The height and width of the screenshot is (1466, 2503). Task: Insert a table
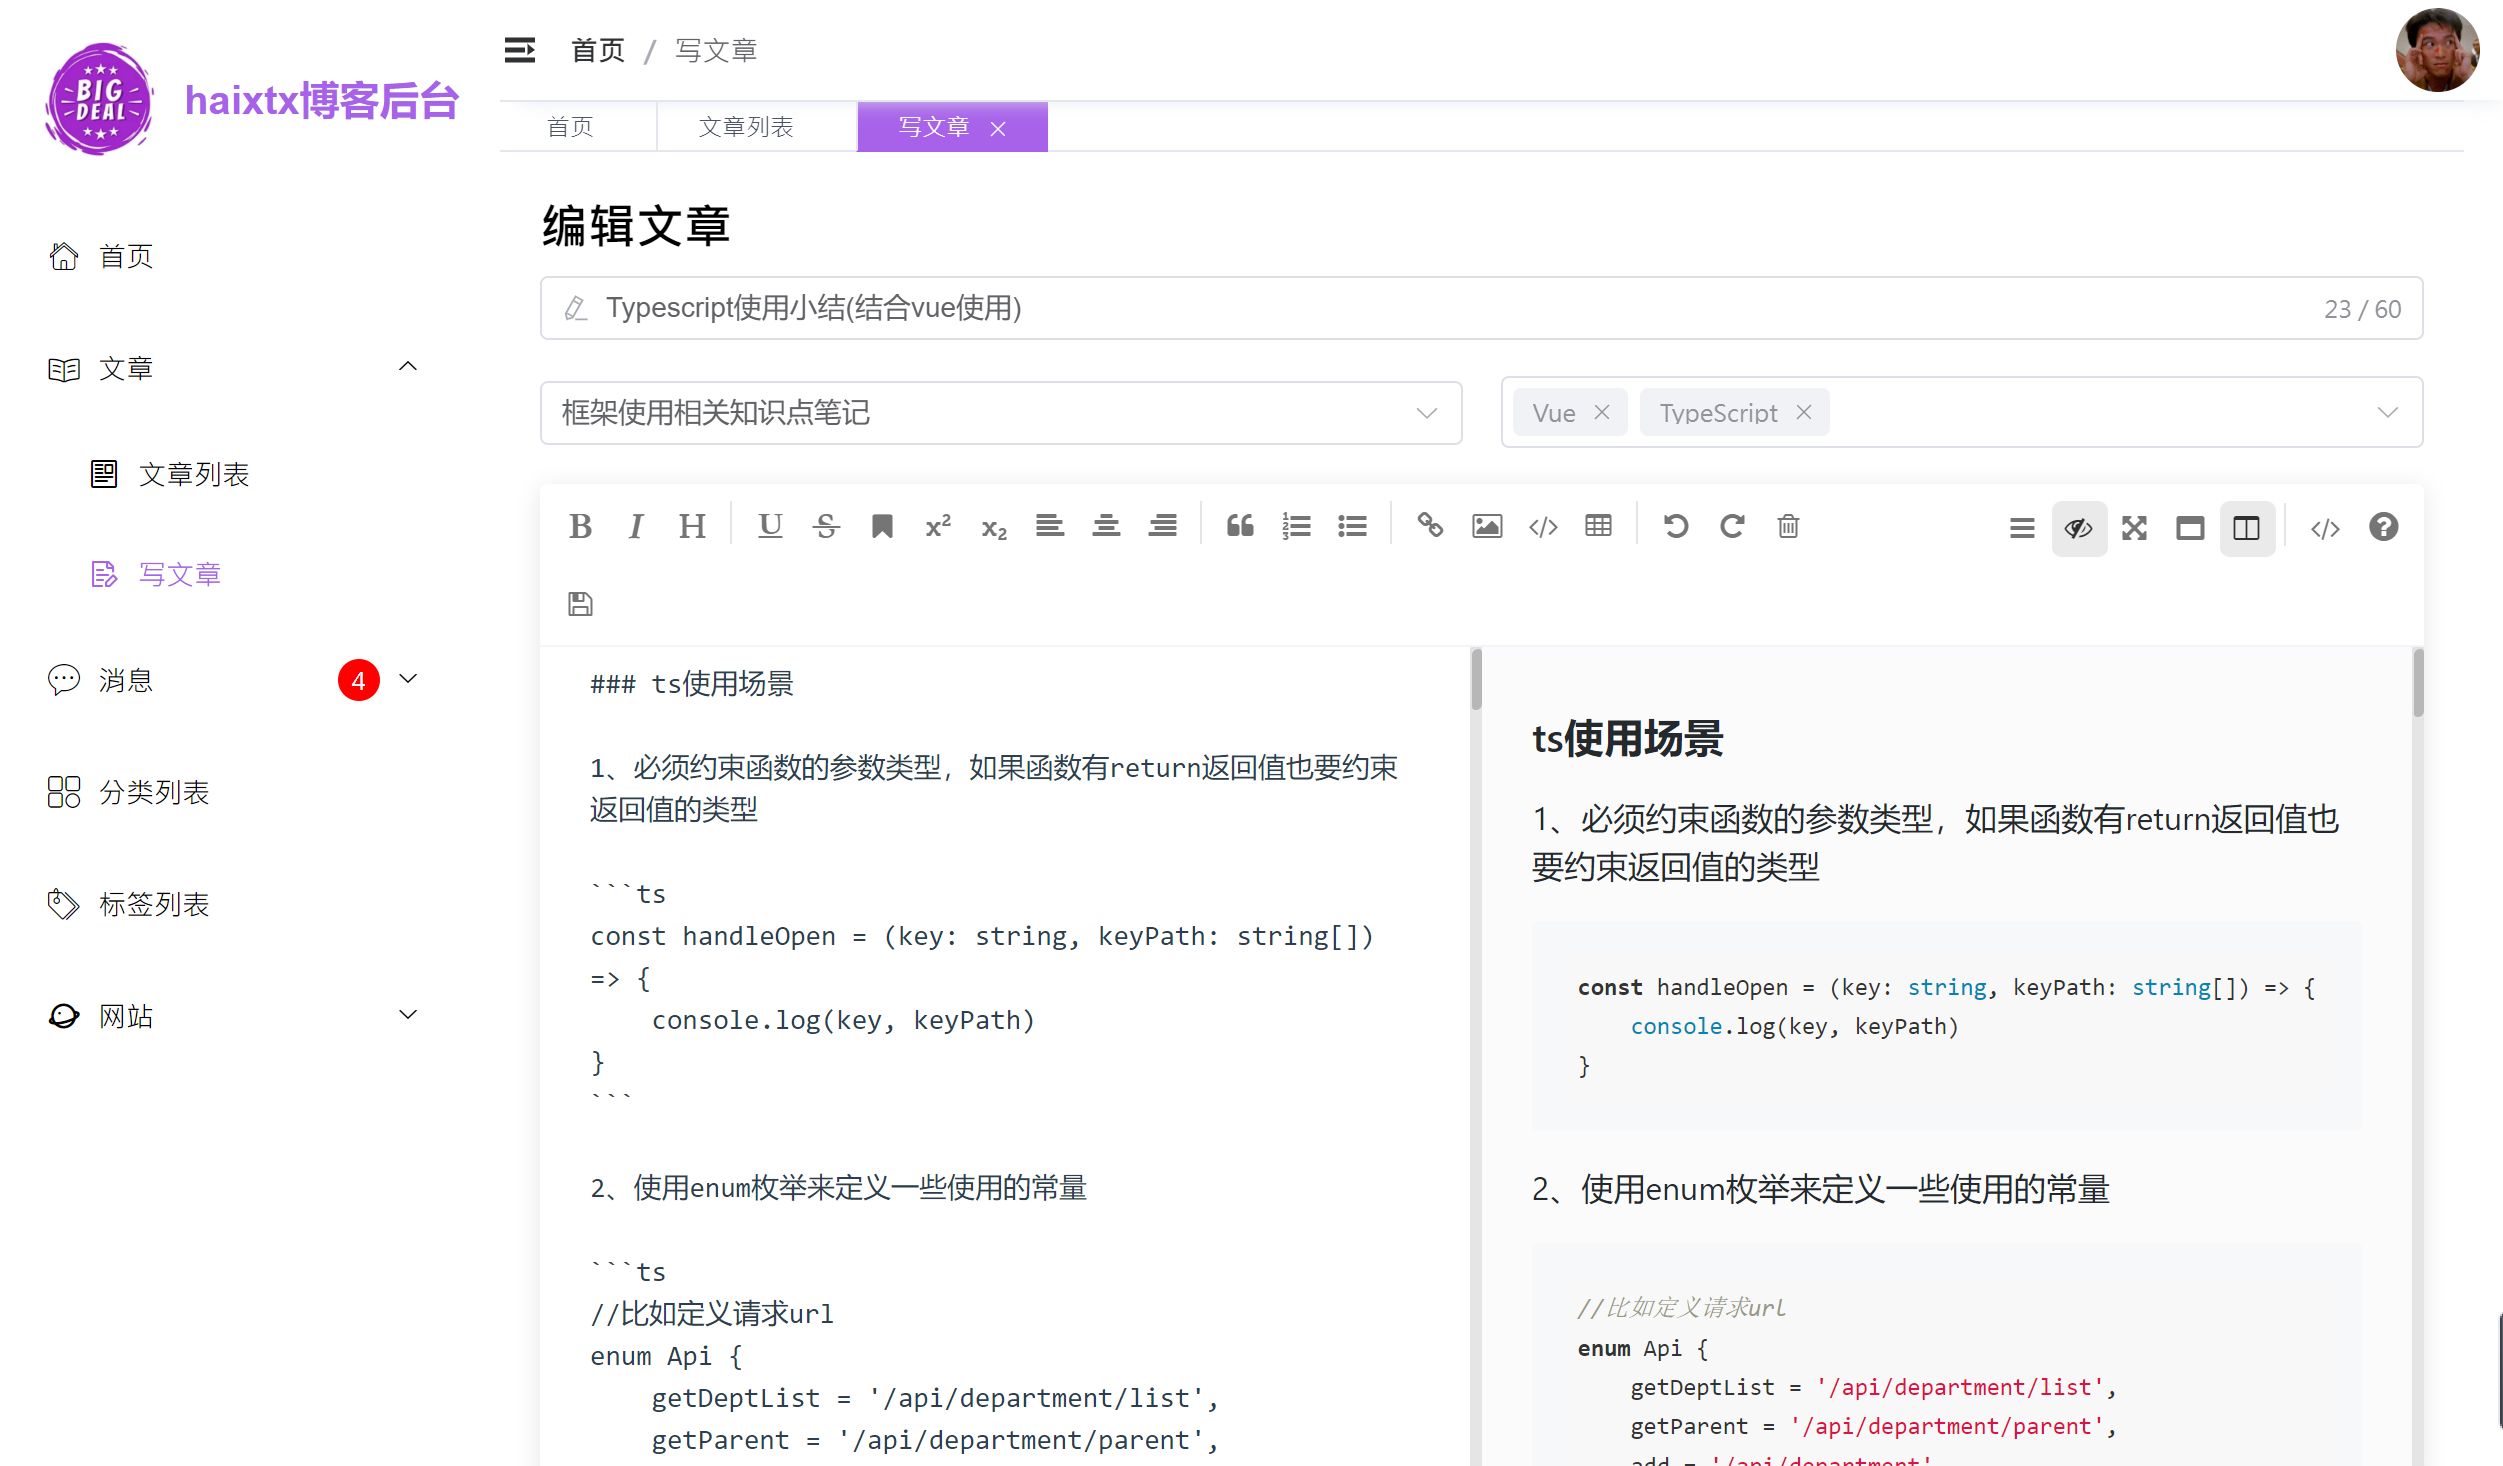1598,526
